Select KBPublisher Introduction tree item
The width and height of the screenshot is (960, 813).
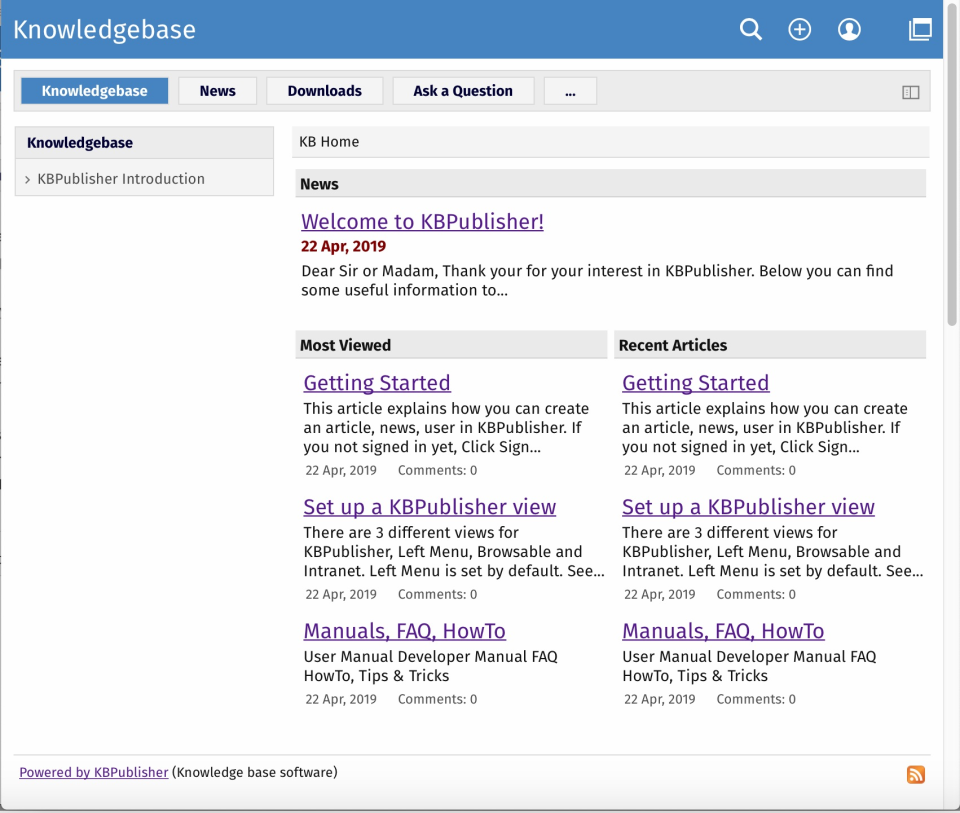(x=121, y=179)
